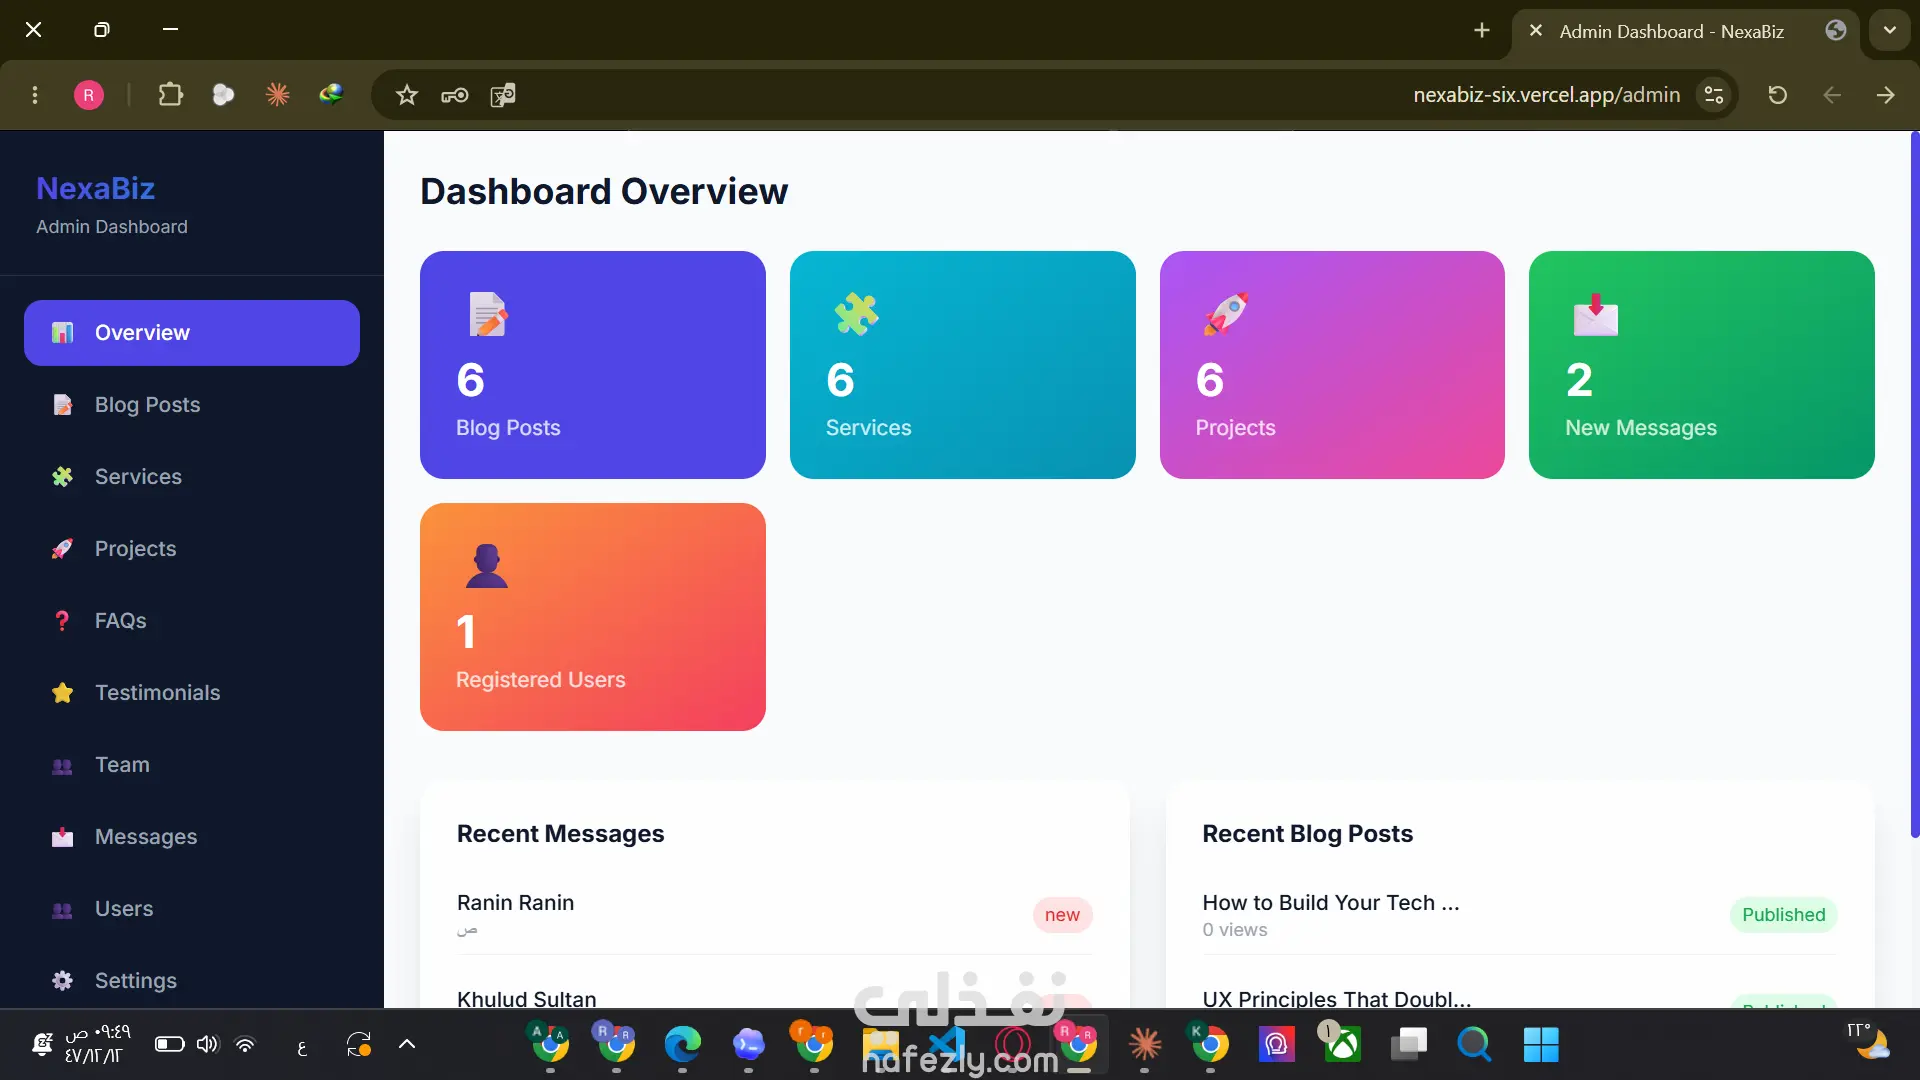Click the Team people icon in sidebar

coord(63,766)
